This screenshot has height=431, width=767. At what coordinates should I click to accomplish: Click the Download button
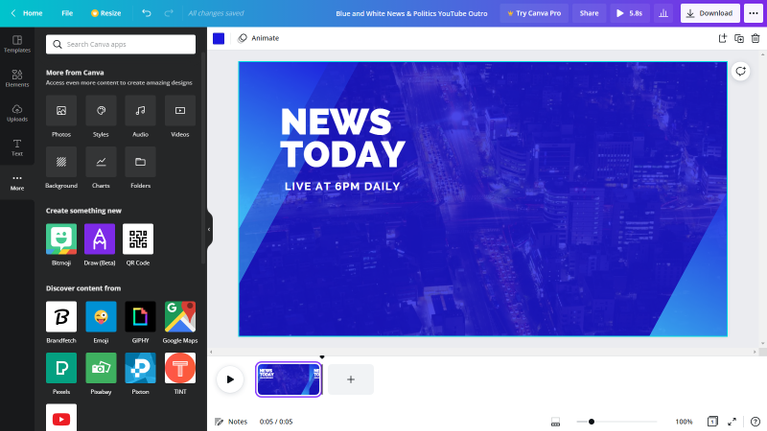[x=710, y=13]
